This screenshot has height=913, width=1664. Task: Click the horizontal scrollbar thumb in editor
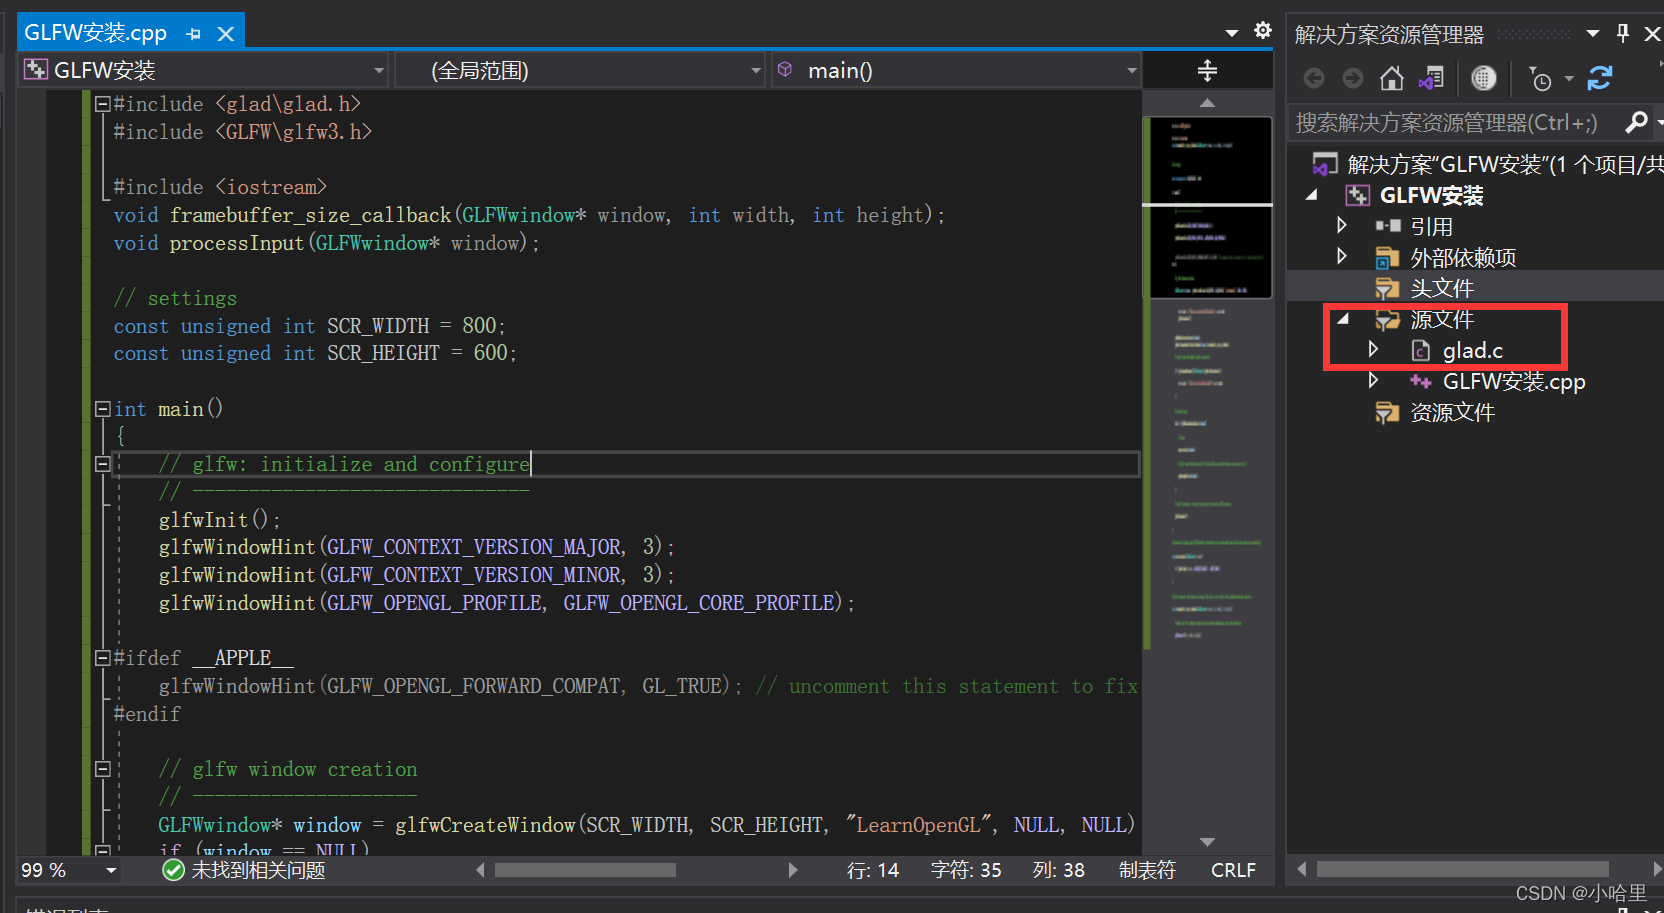(585, 870)
